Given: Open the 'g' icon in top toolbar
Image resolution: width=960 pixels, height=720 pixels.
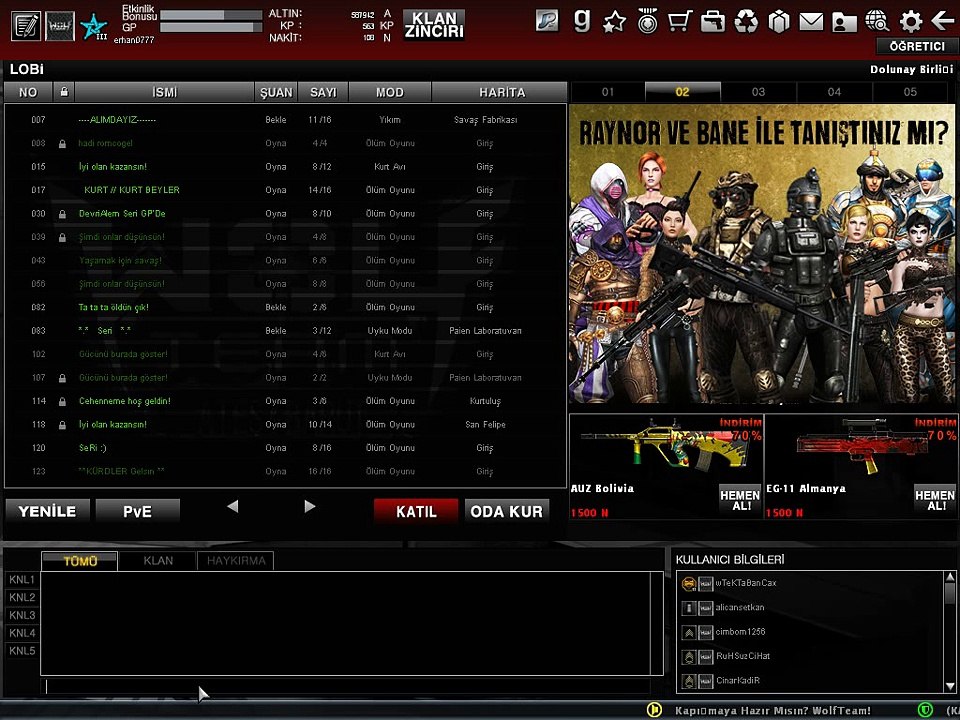Looking at the screenshot, I should 582,21.
